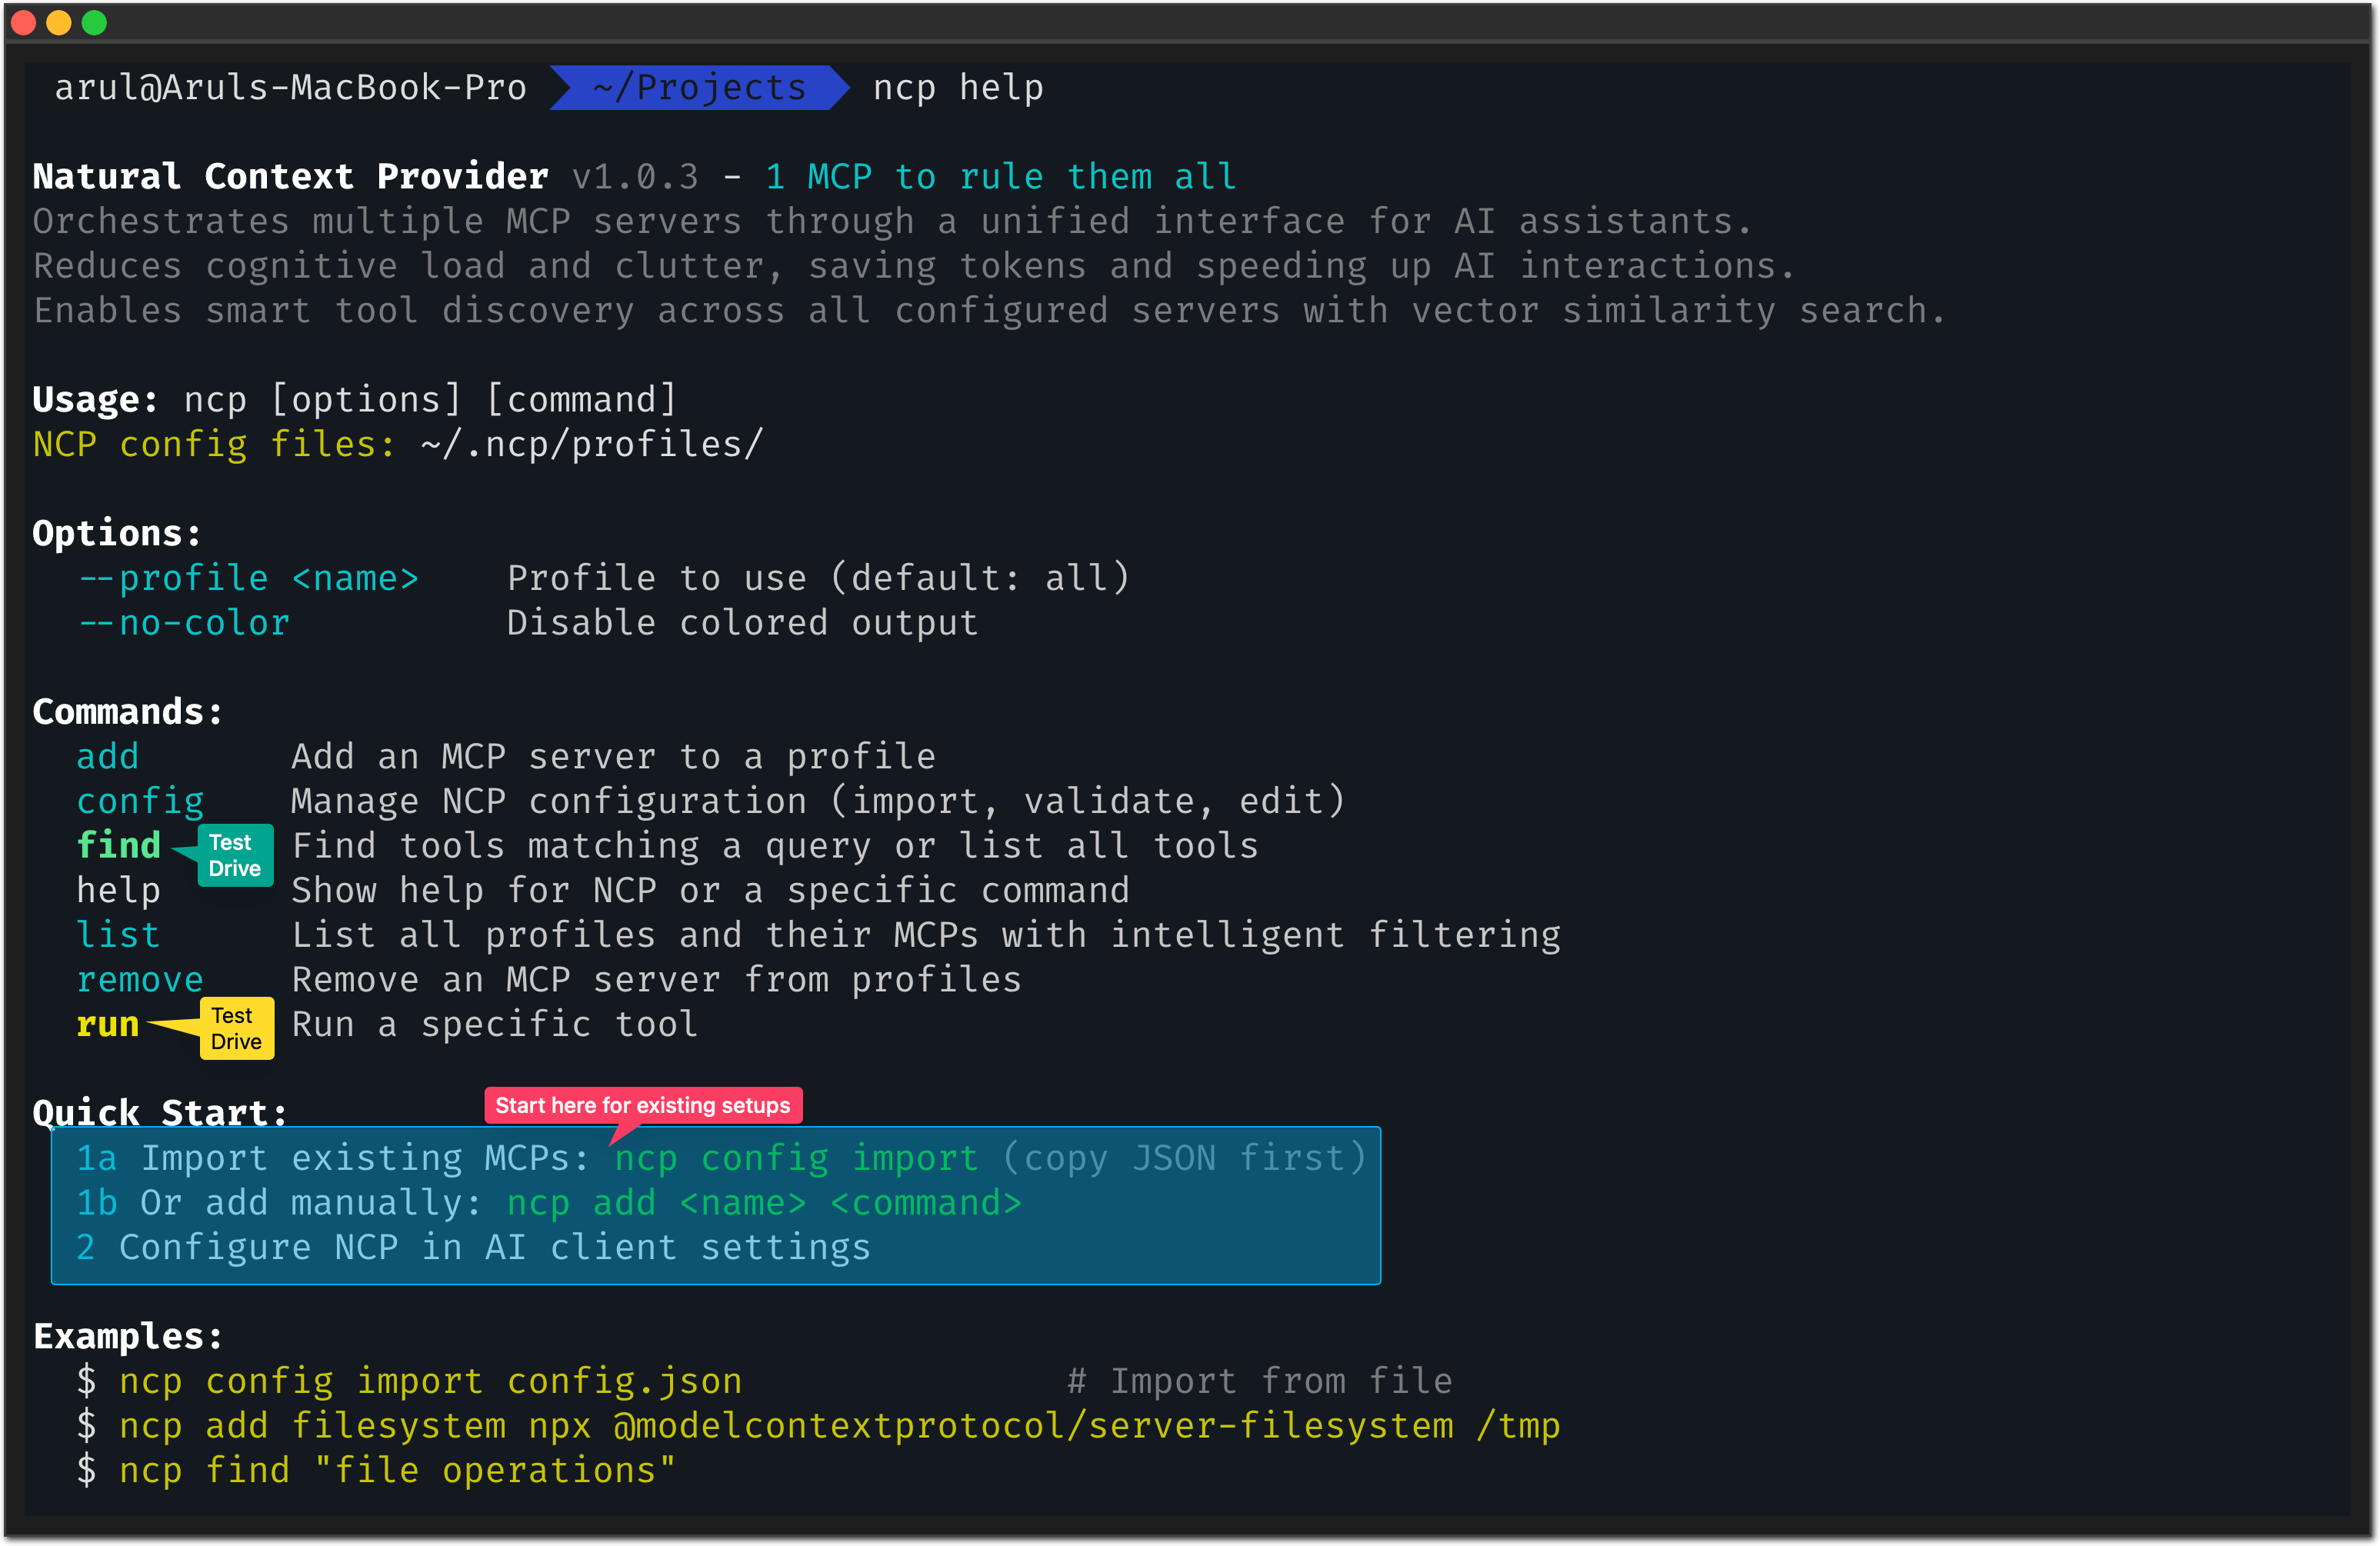Image resolution: width=2380 pixels, height=1546 pixels.
Task: Click the 'remove' command in Commands list
Action: [140, 980]
